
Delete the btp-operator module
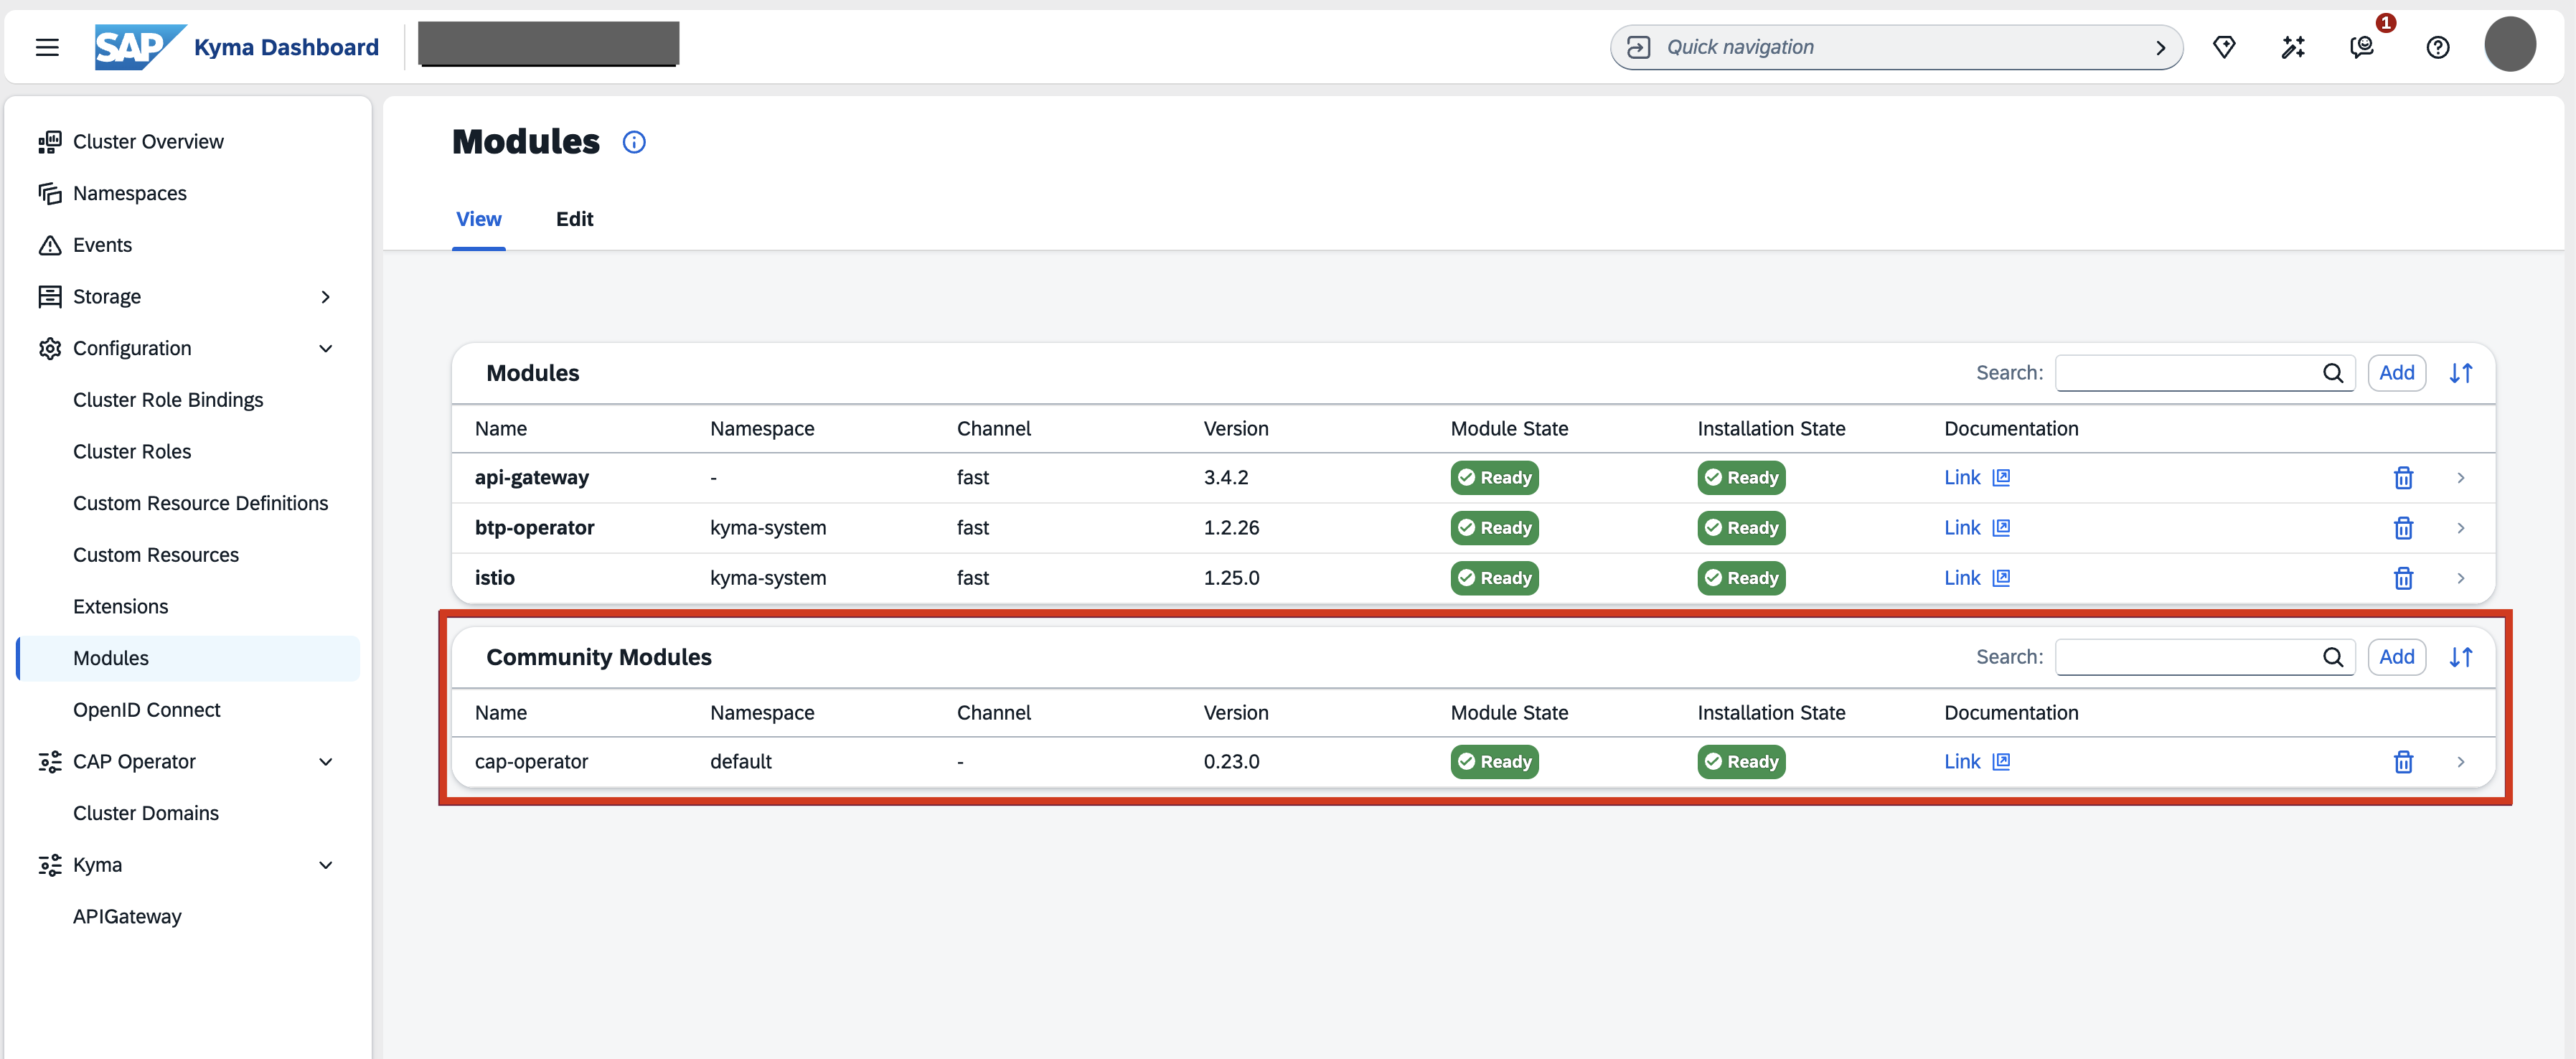pos(2404,528)
